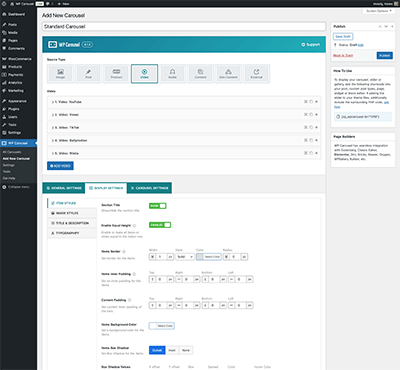Image resolution: width=400 pixels, height=370 pixels.
Task: Remove the YouTube video row
Action: tap(316, 102)
